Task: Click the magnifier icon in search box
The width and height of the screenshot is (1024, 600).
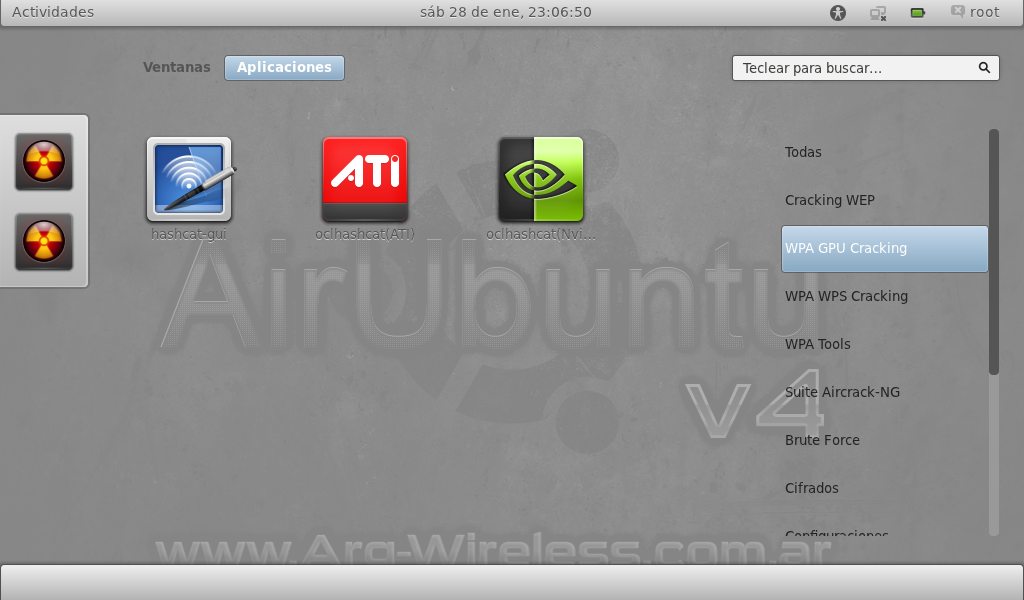Action: tap(984, 68)
